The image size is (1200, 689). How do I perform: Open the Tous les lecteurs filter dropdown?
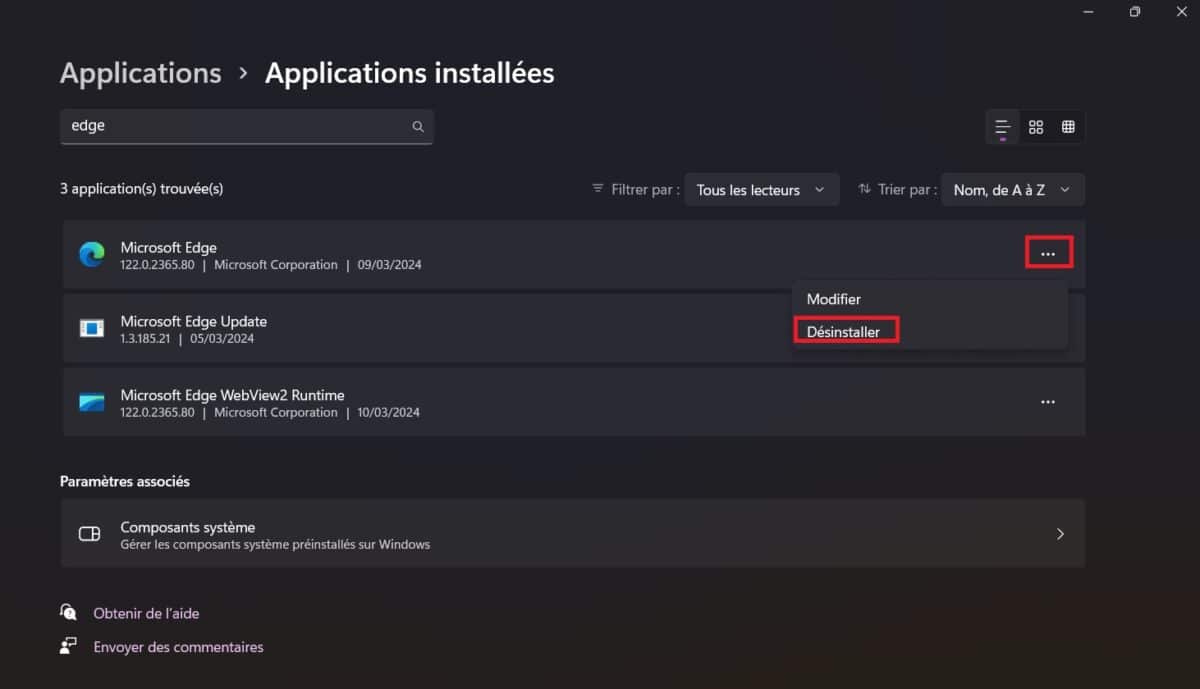click(x=761, y=190)
